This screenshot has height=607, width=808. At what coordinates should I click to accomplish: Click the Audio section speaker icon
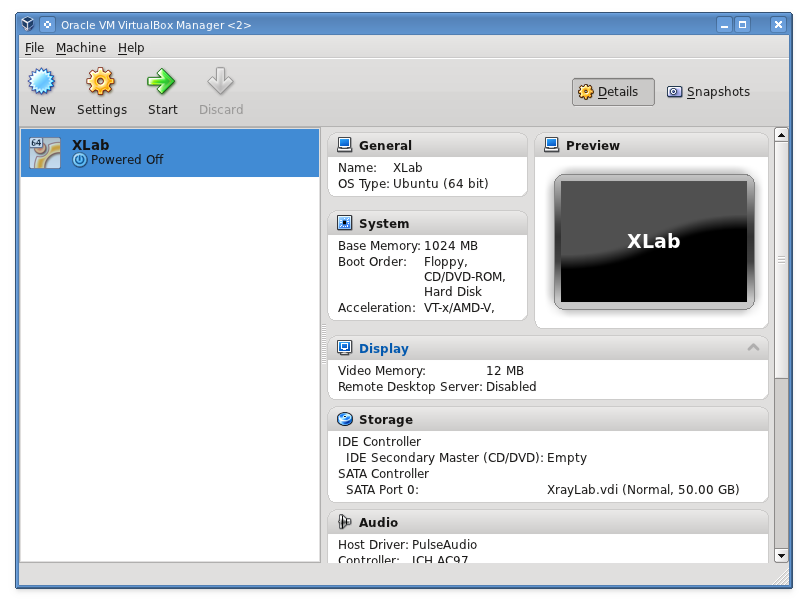tap(344, 522)
